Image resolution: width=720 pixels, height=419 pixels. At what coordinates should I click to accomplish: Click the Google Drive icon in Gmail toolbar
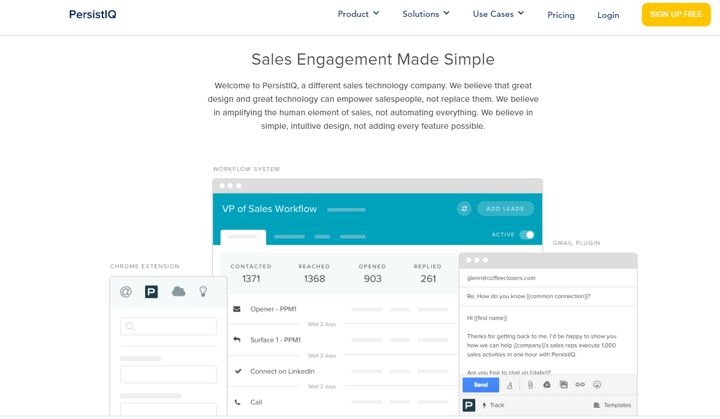(x=547, y=385)
